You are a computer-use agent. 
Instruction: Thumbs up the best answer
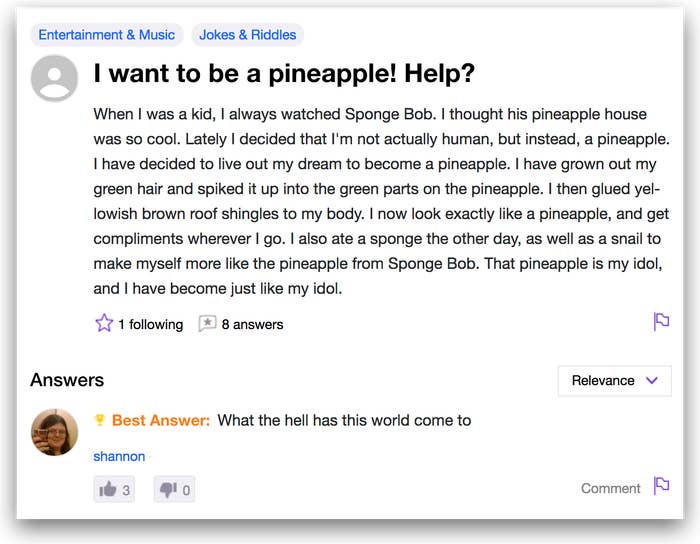(x=114, y=490)
